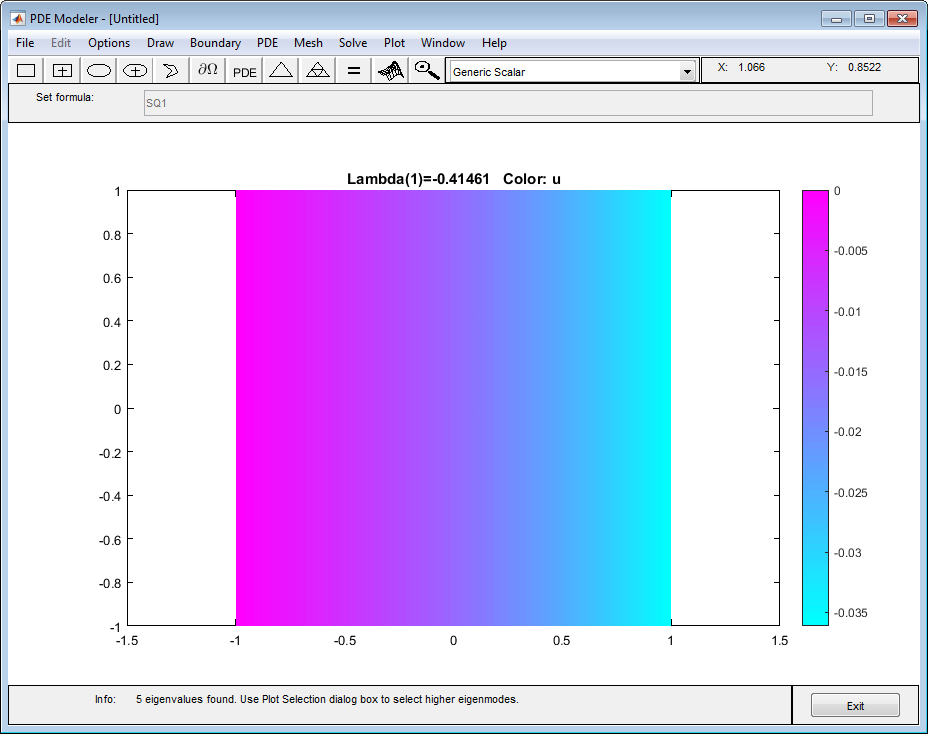Refine the mesh with toolbar button
The width and height of the screenshot is (928, 734).
pyautogui.click(x=318, y=71)
